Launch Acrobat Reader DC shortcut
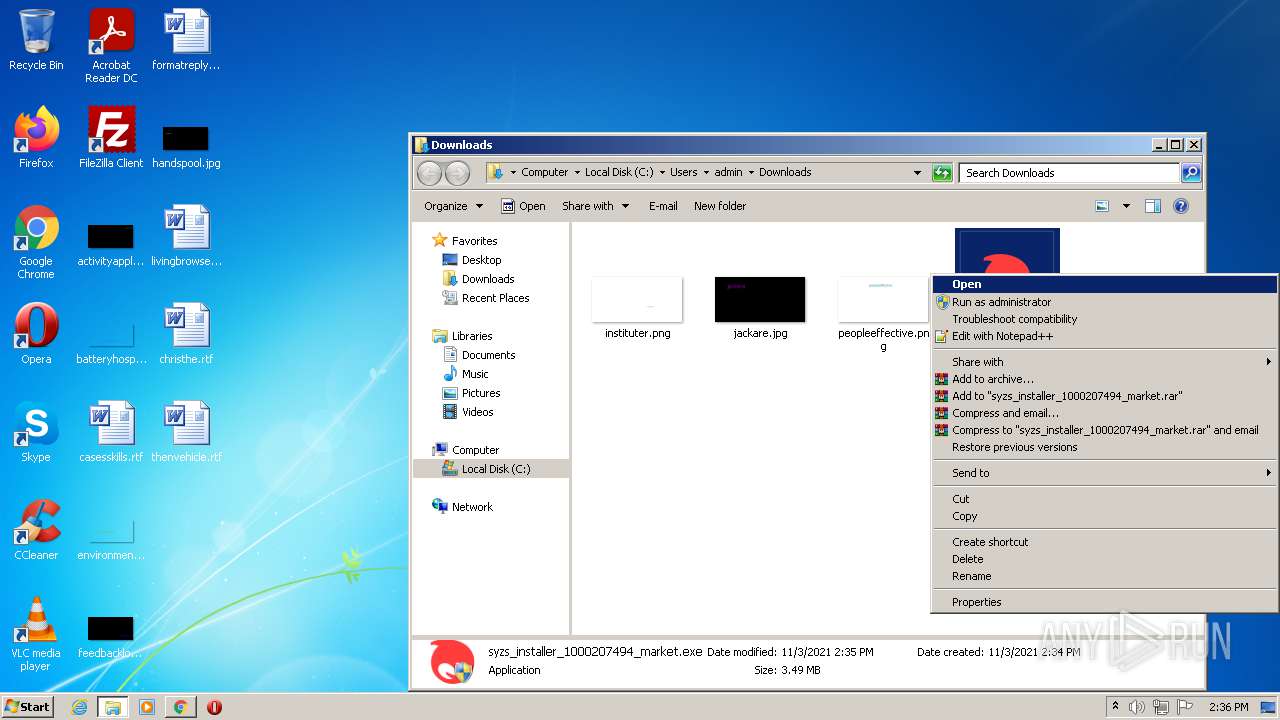Screen dimensions: 1280x720 (111, 46)
